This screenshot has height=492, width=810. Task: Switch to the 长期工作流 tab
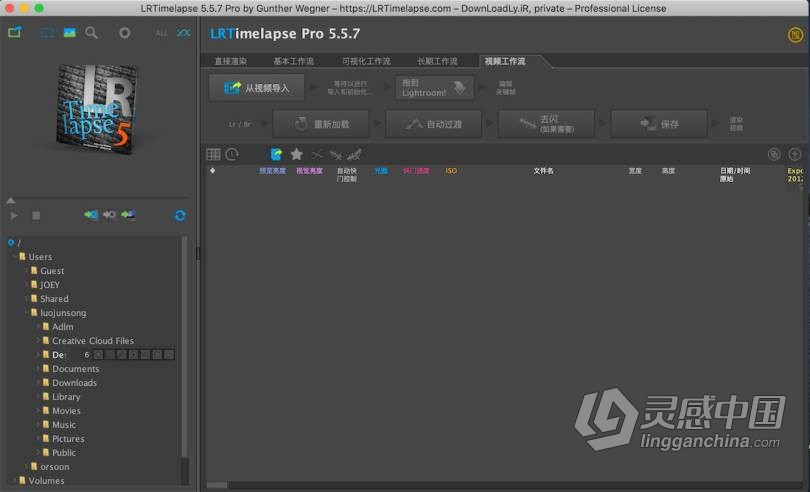(437, 61)
